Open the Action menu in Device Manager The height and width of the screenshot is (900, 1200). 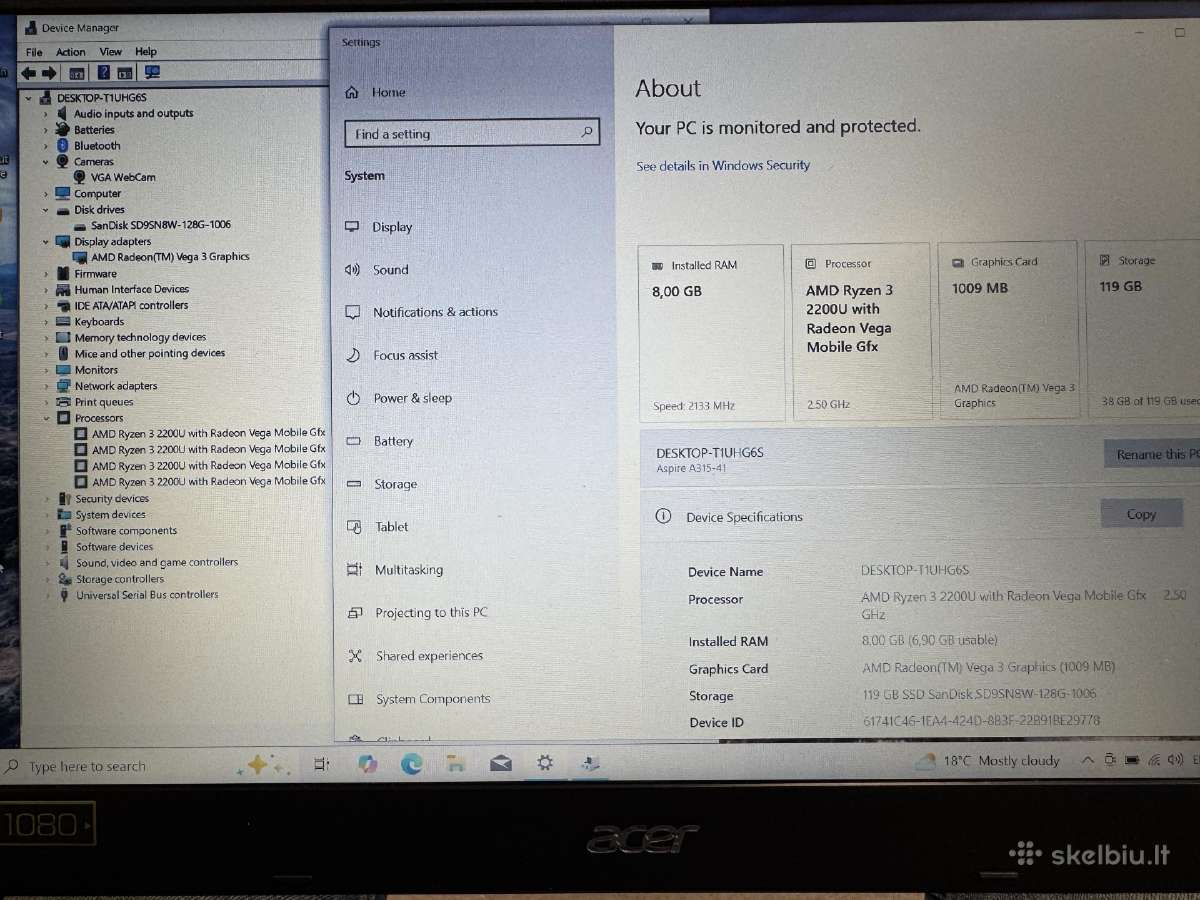coord(71,52)
